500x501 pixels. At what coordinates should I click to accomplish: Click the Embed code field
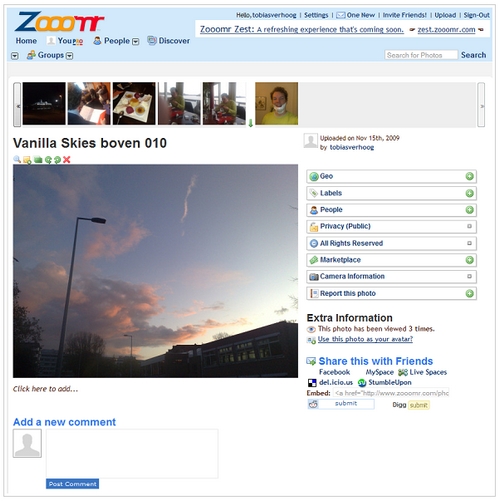pos(391,393)
